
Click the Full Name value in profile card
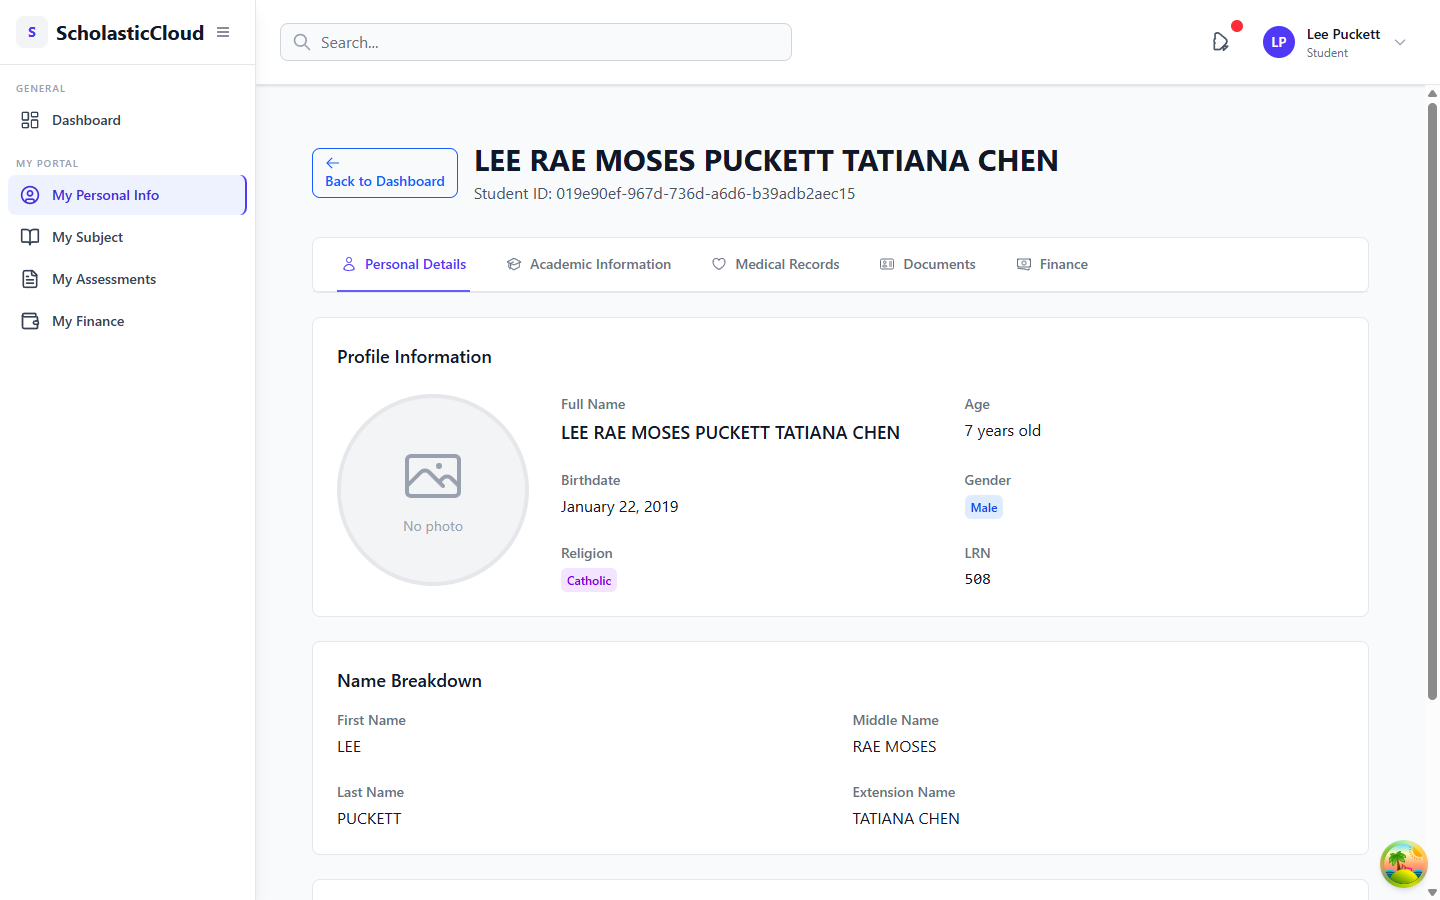[x=730, y=433]
